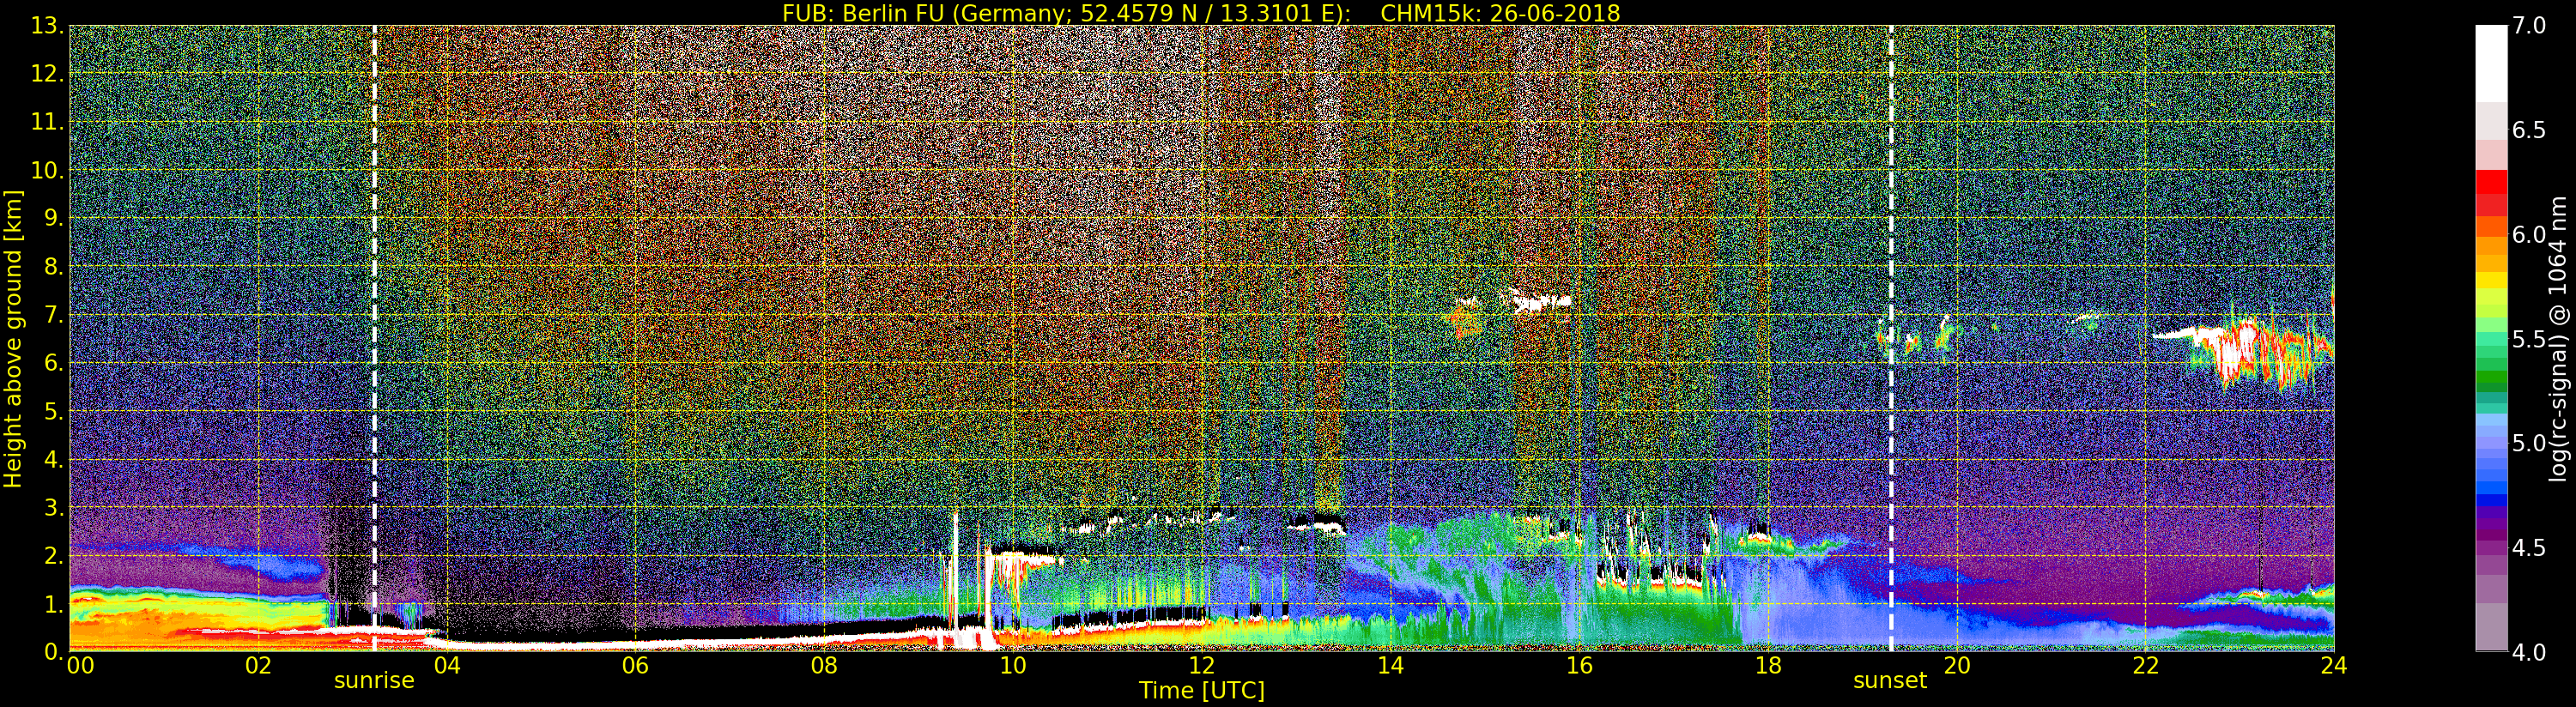The height and width of the screenshot is (707, 2576).
Task: Click the '14' time axis tick label
Action: (1391, 666)
